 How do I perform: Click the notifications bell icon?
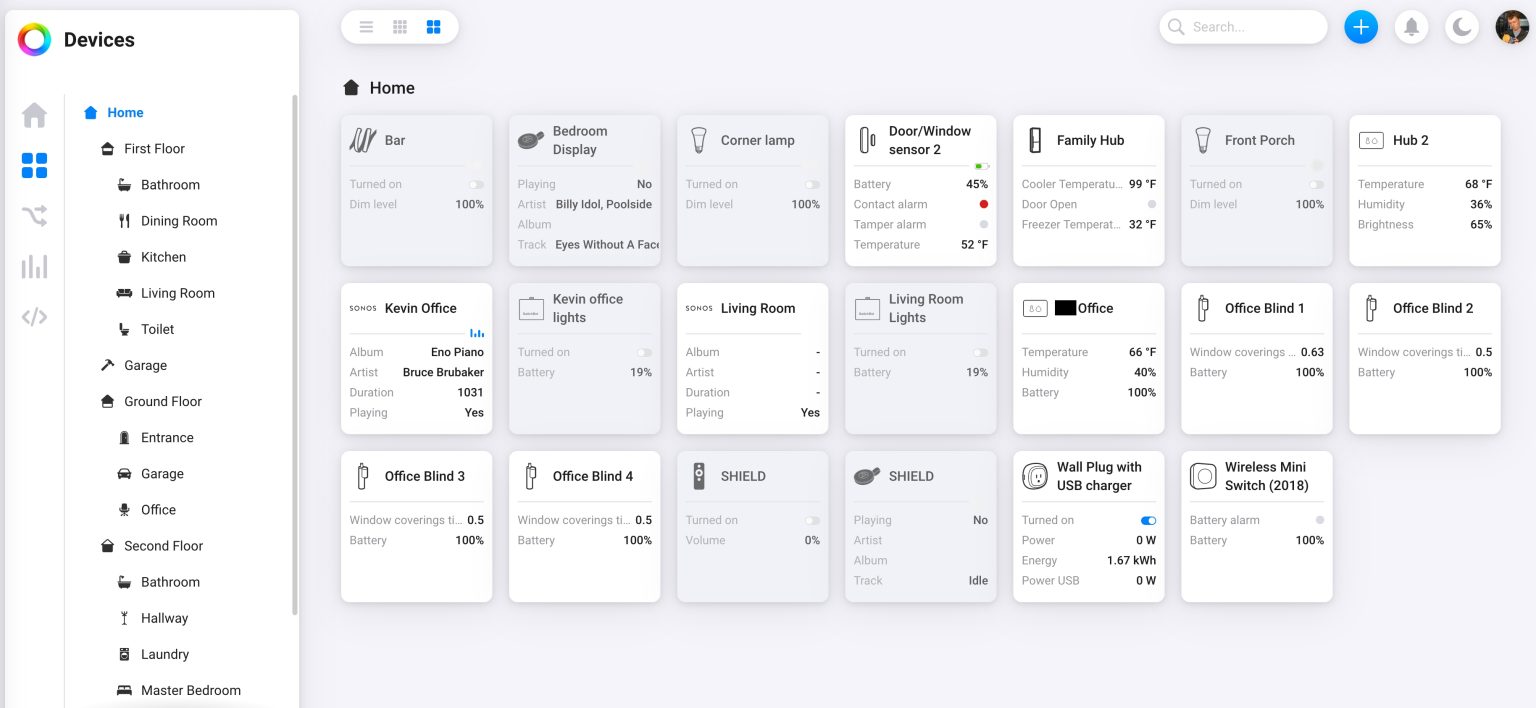[1412, 27]
